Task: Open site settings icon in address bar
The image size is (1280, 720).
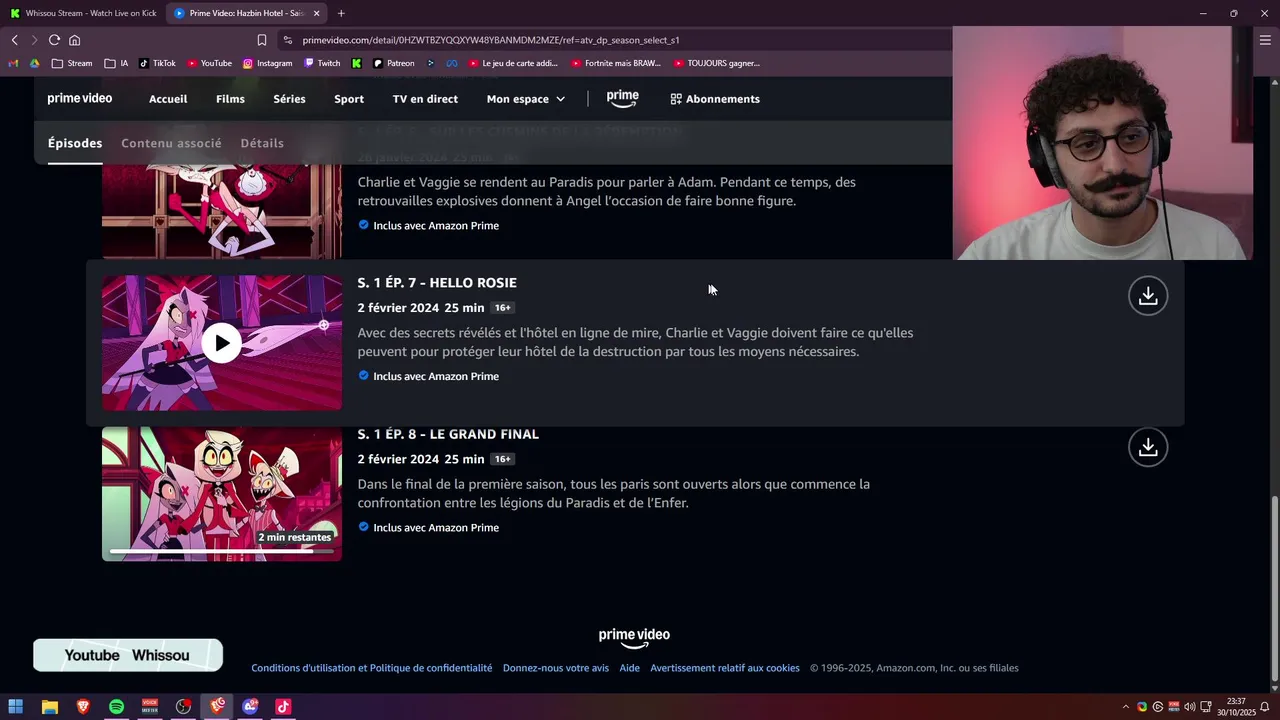Action: click(288, 40)
